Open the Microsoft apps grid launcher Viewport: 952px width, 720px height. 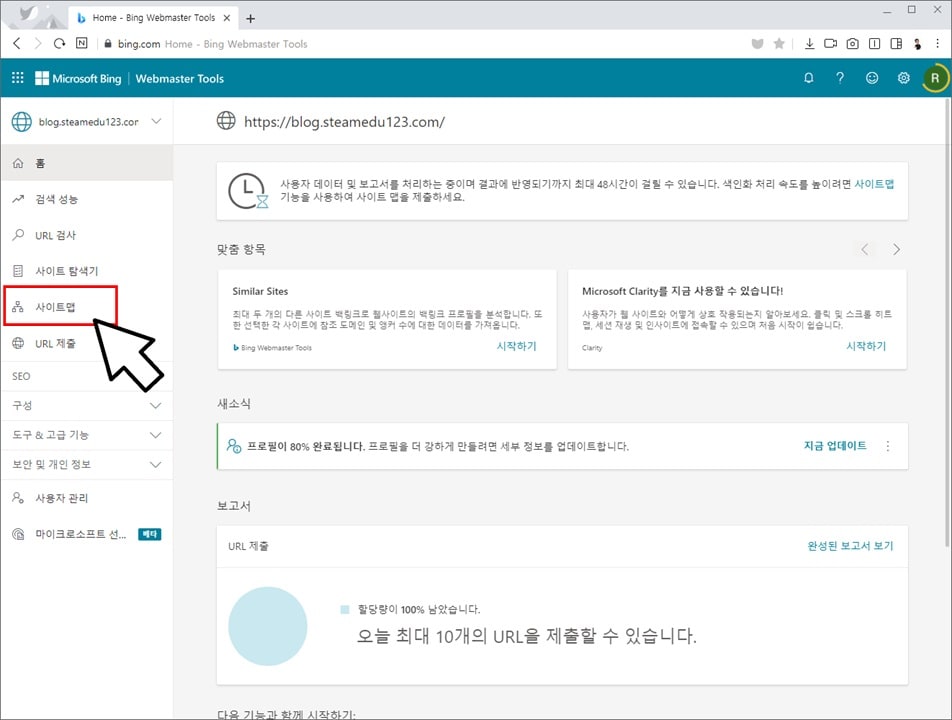click(18, 78)
